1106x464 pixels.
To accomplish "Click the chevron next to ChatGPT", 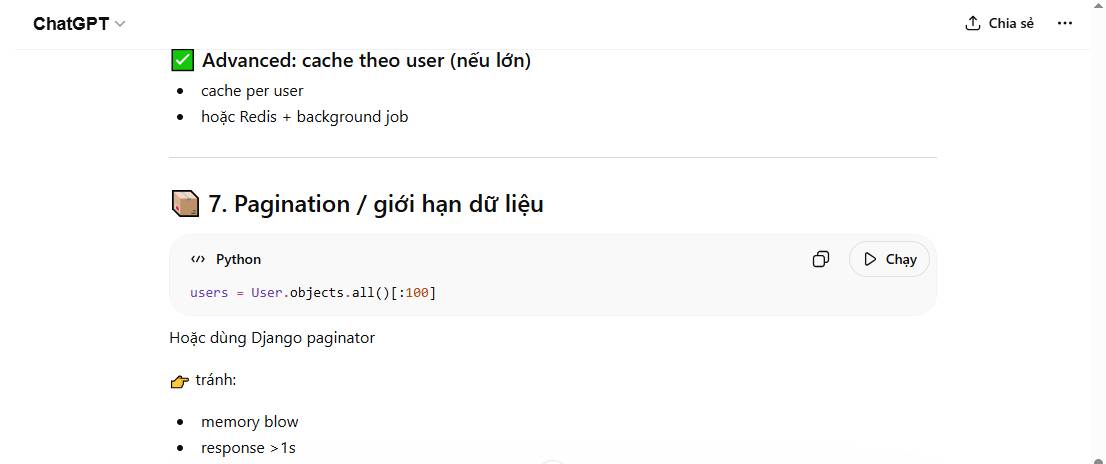I will click(x=121, y=23).
